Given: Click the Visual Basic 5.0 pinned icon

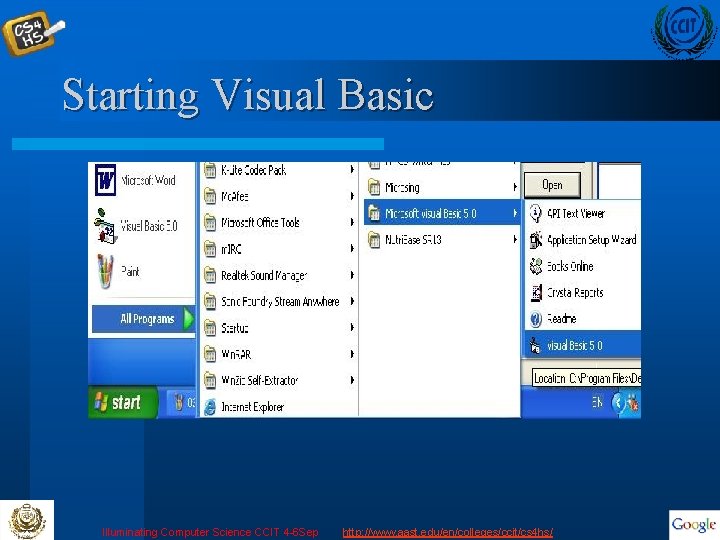Looking at the screenshot, I should 105,225.
